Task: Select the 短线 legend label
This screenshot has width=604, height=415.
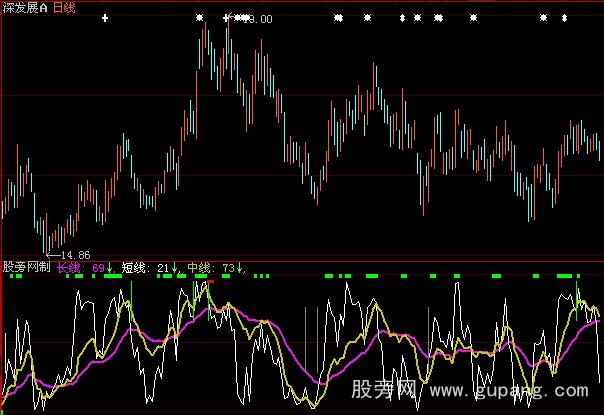Action: pyautogui.click(x=134, y=267)
